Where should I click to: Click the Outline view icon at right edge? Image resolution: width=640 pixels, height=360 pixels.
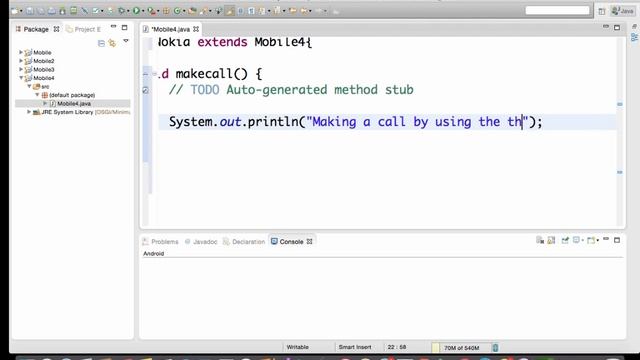[x=634, y=38]
